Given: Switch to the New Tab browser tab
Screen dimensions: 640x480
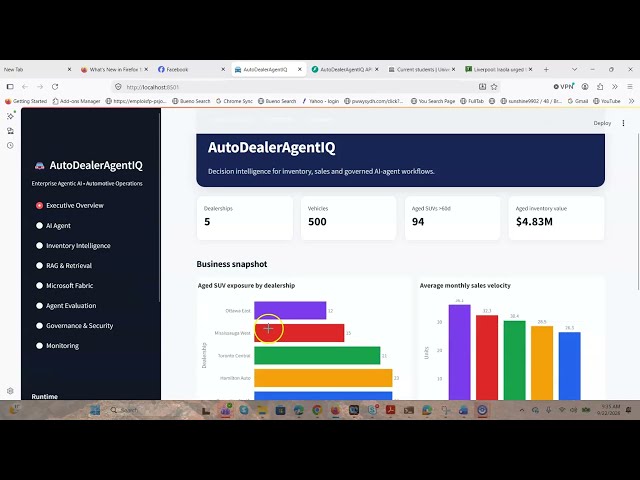Looking at the screenshot, I should click(x=33, y=69).
